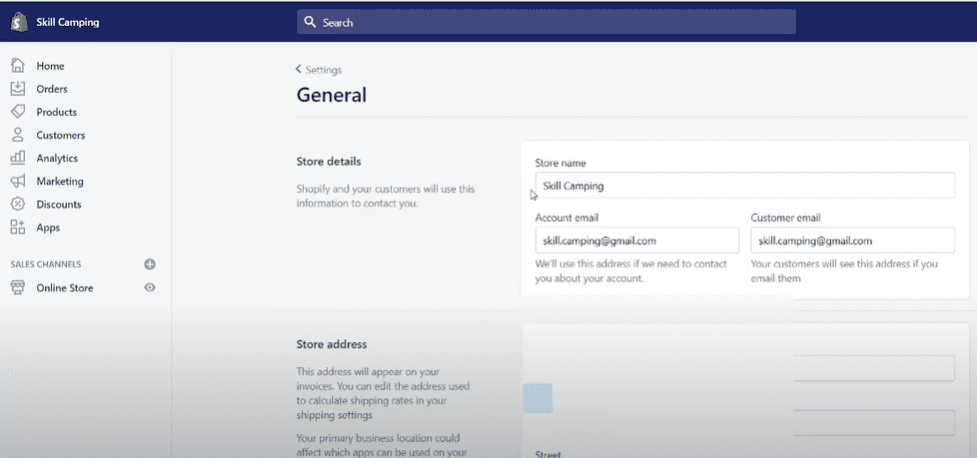This screenshot has height=458, width=977.
Task: Click the magnifier icon in the search bar
Action: click(310, 22)
